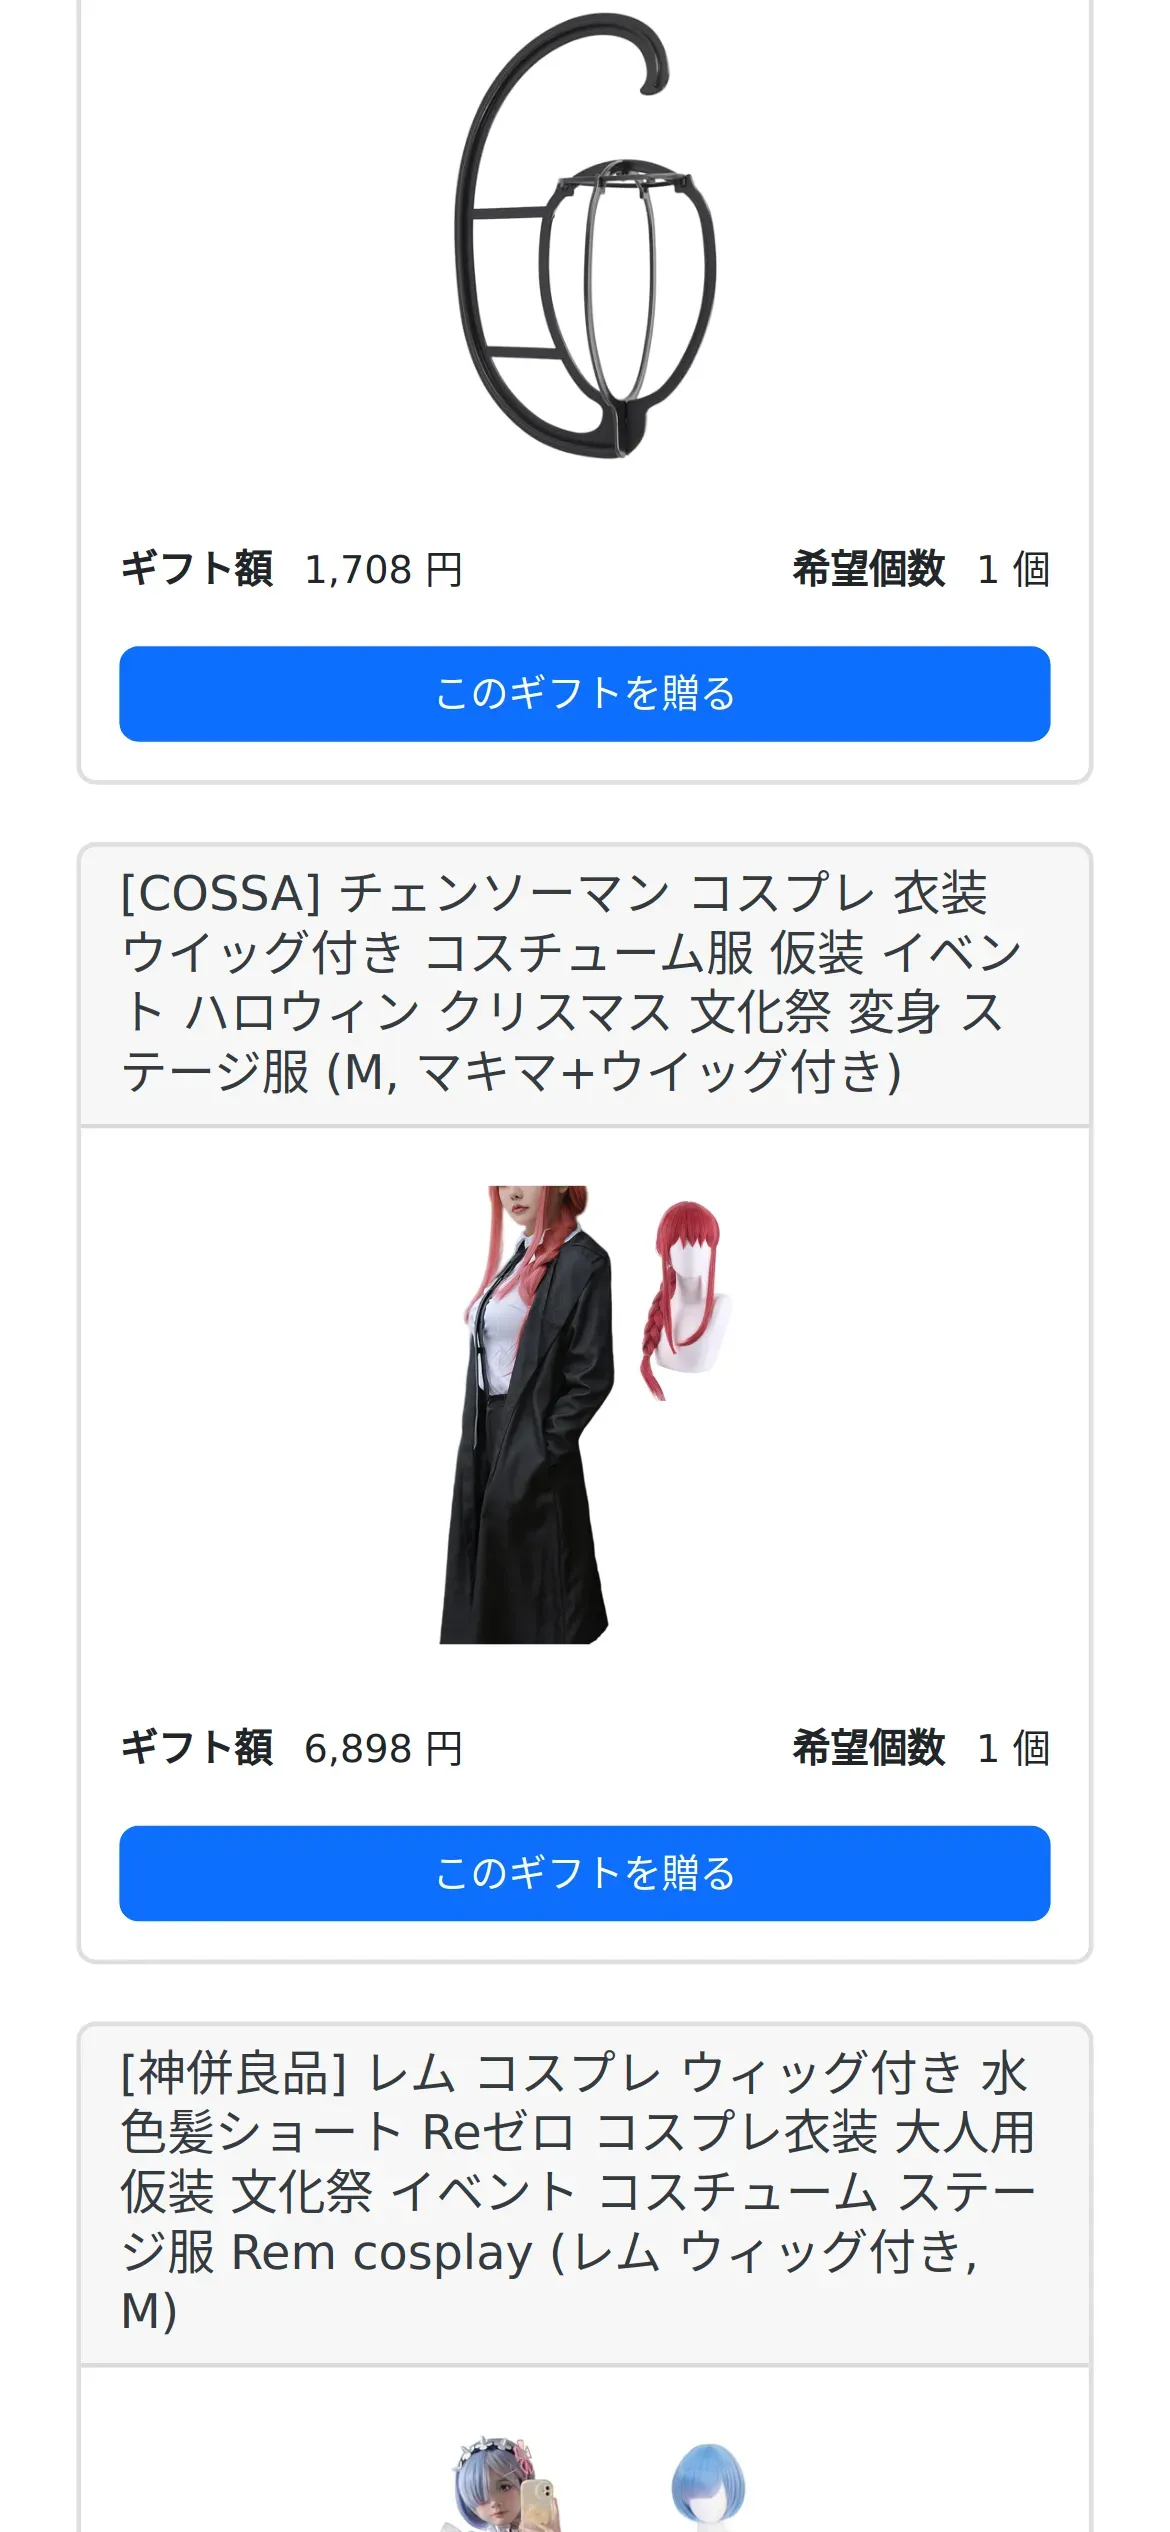
Task: Click the (M, マキマ+ウイッグ付き) variant text
Action: 614,1072
